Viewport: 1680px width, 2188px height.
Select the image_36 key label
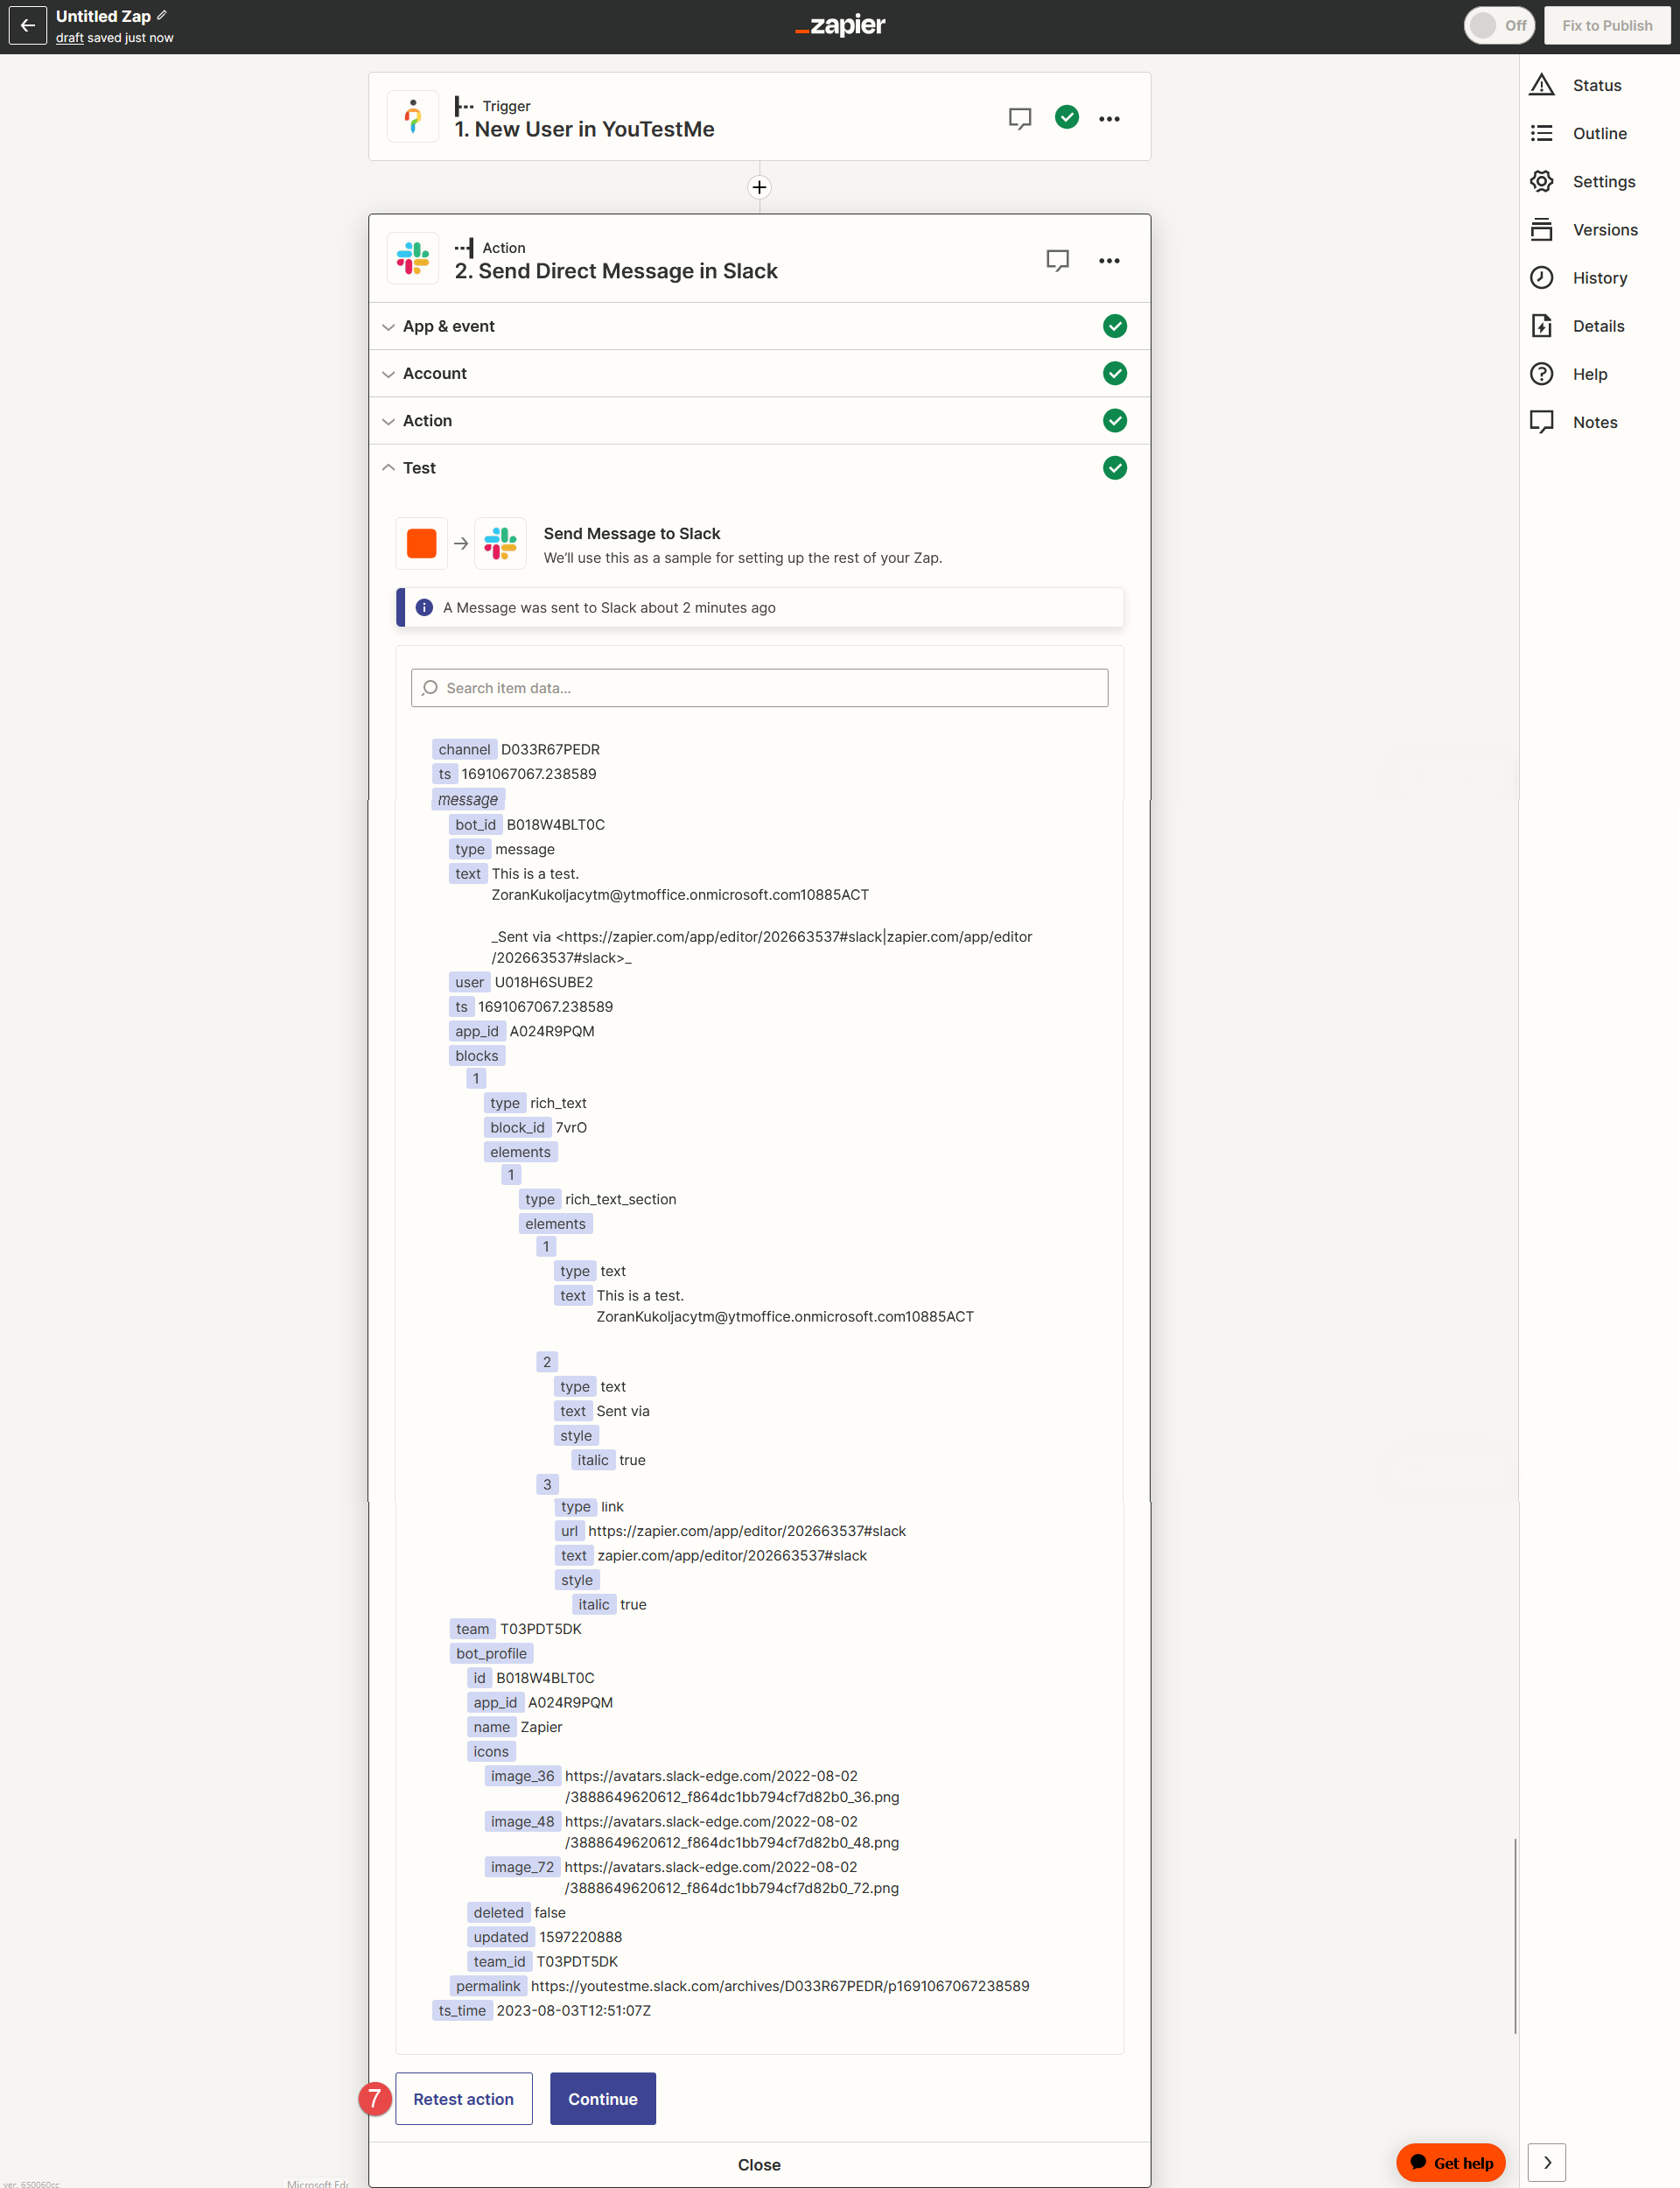[x=522, y=1776]
